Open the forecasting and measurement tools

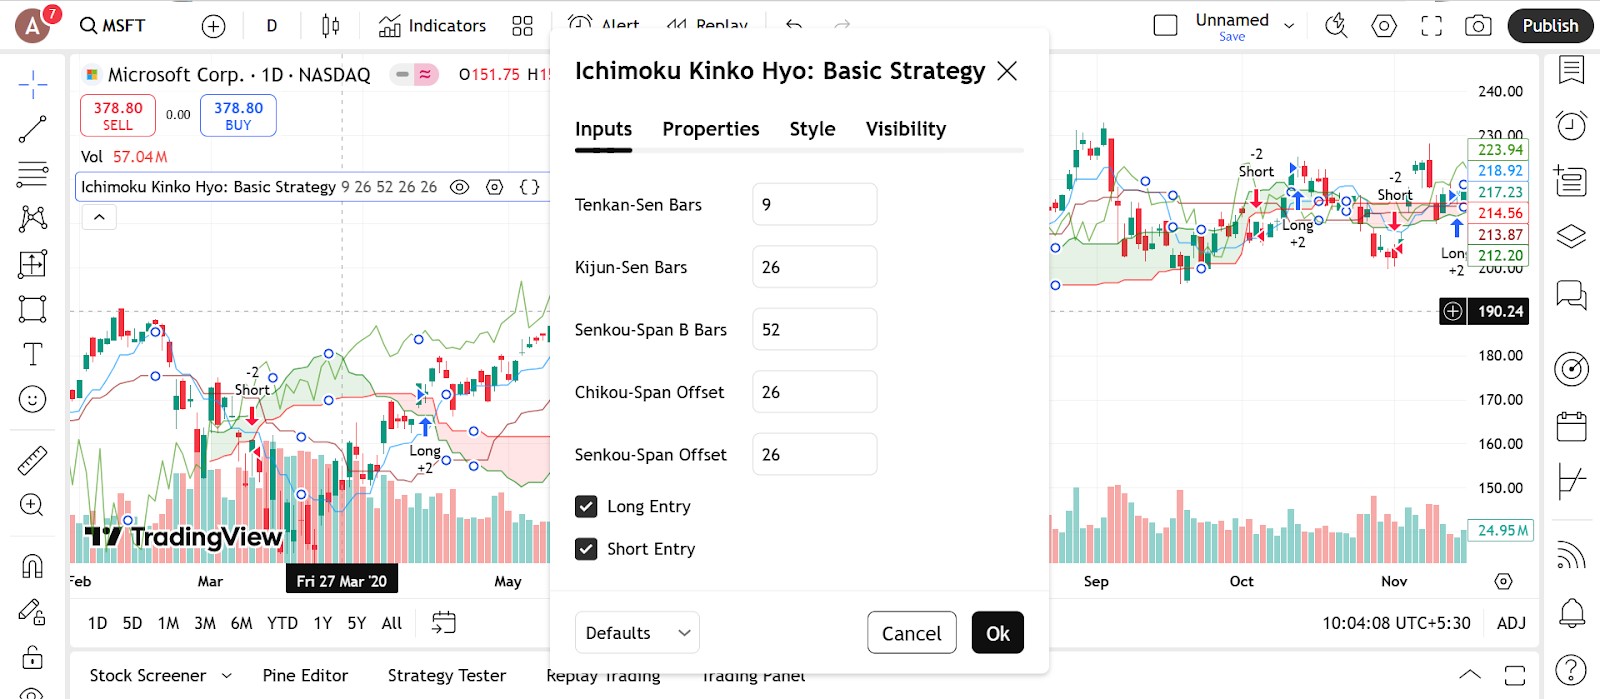click(x=33, y=264)
